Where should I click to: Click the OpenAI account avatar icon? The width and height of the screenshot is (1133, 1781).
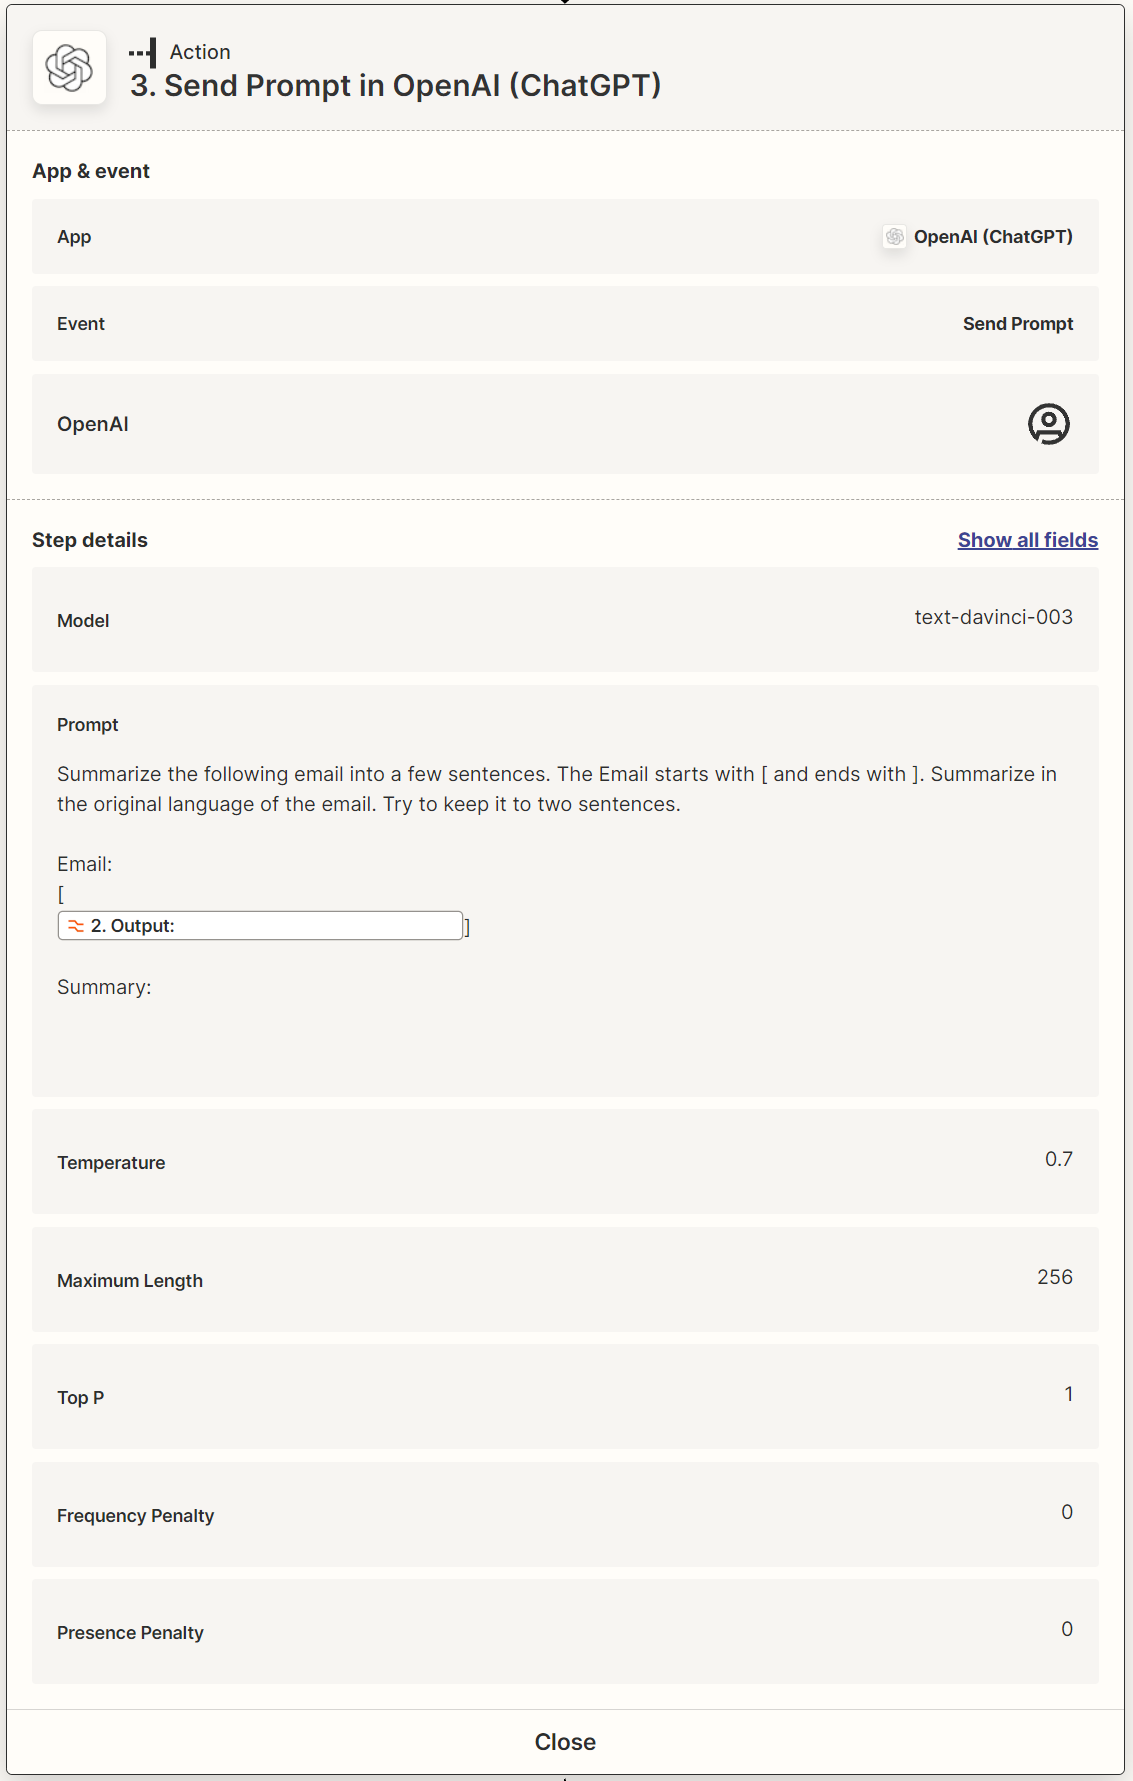click(x=1048, y=424)
